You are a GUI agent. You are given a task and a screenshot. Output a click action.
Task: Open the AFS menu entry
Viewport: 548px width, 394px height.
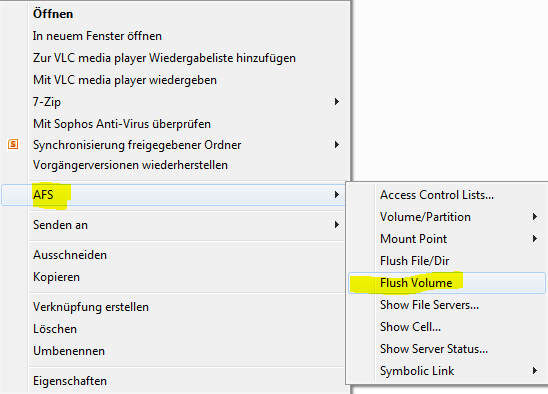coord(173,195)
